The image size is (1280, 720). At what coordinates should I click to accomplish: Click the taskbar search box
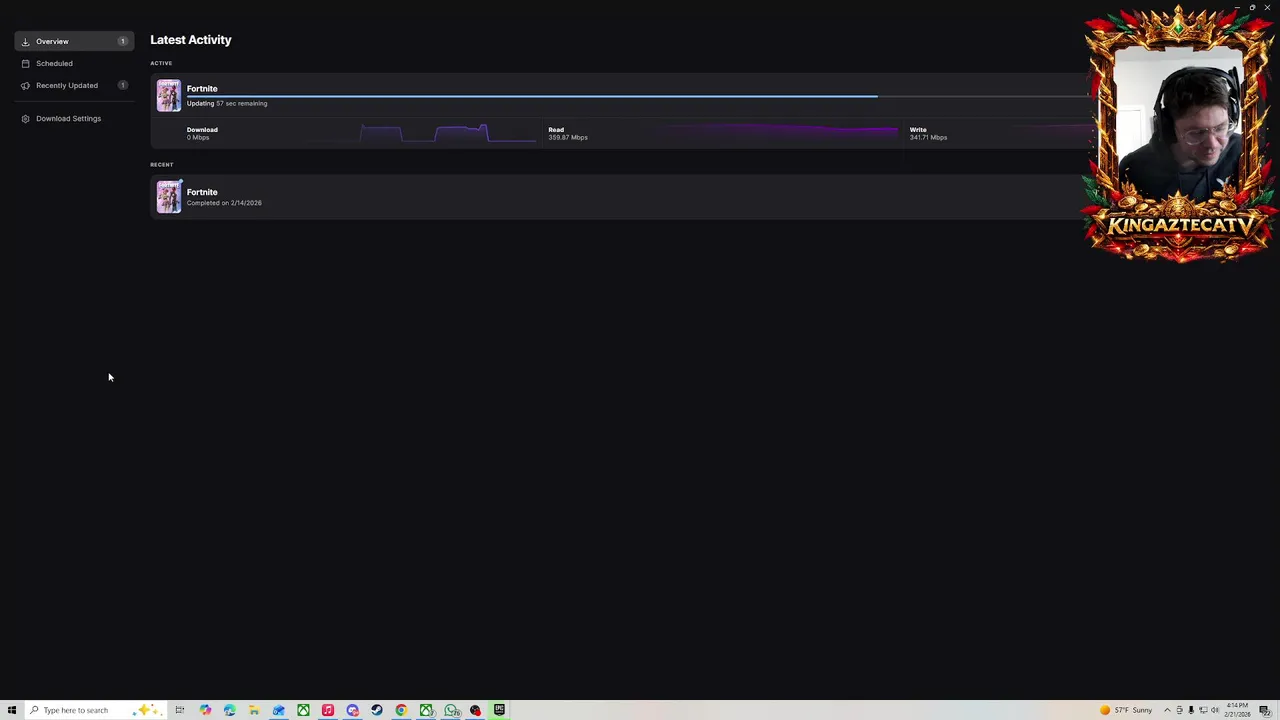pyautogui.click(x=95, y=710)
